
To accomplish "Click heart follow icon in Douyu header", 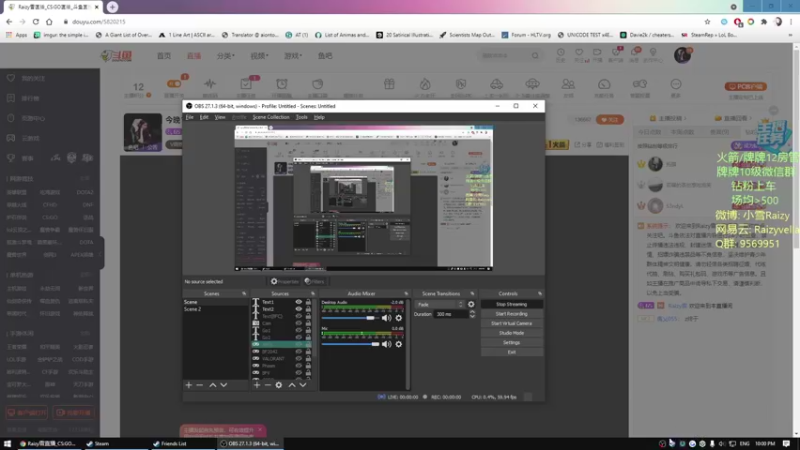I will click(x=579, y=53).
